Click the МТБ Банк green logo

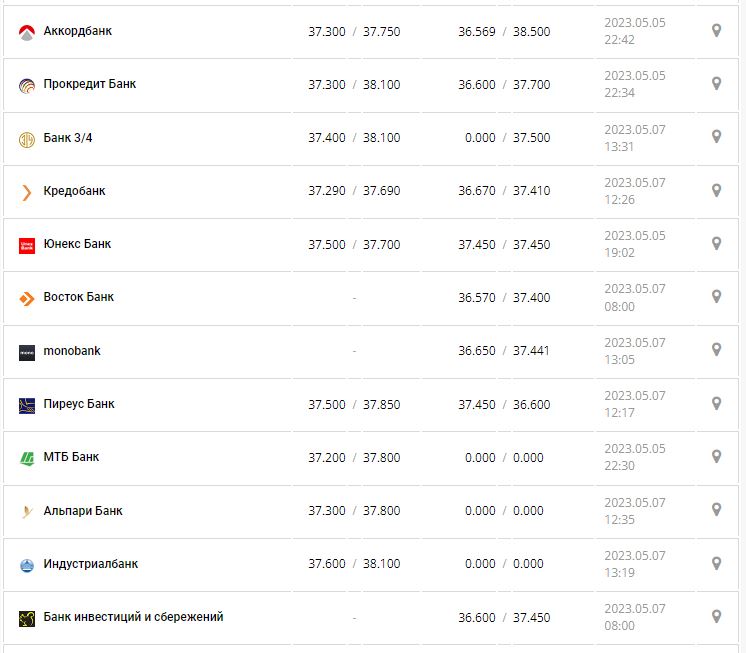tap(27, 458)
